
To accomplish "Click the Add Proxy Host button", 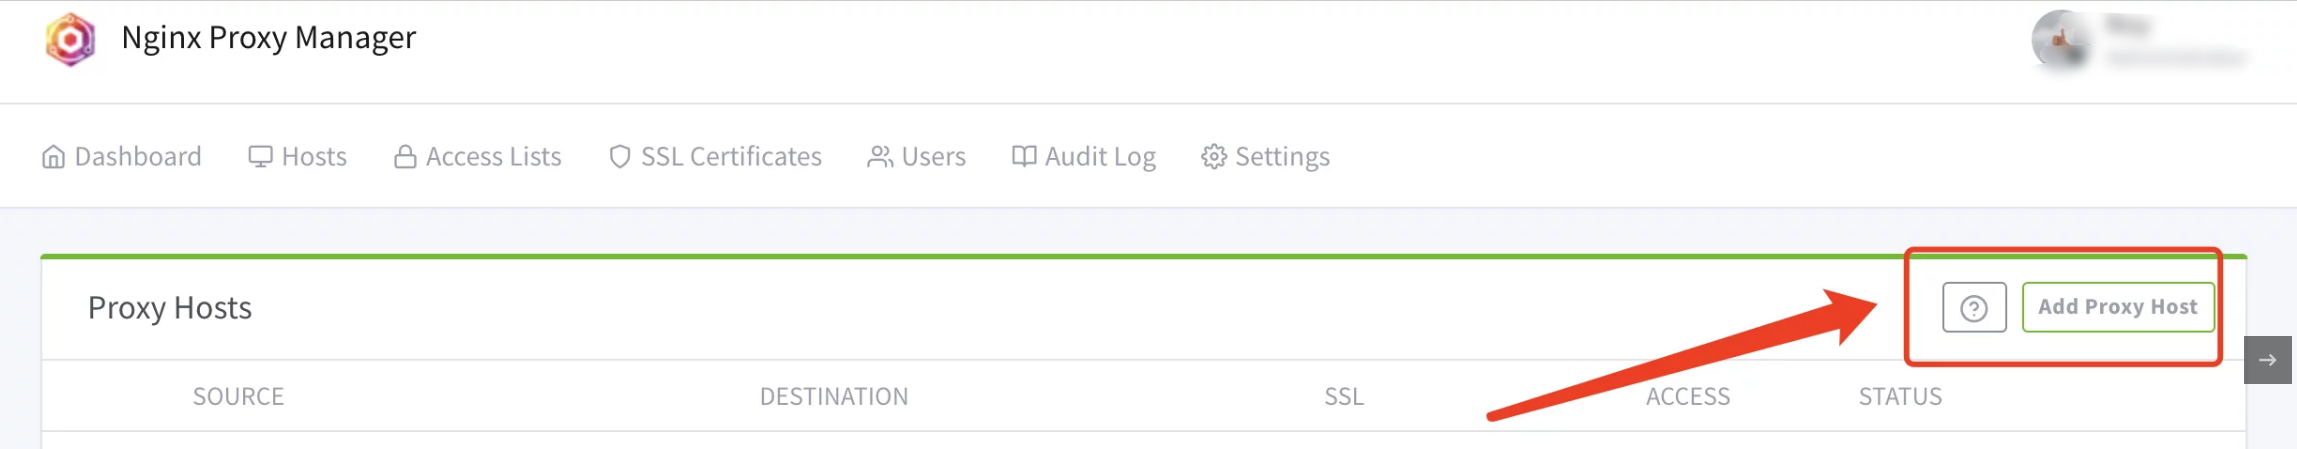I will pyautogui.click(x=2117, y=307).
